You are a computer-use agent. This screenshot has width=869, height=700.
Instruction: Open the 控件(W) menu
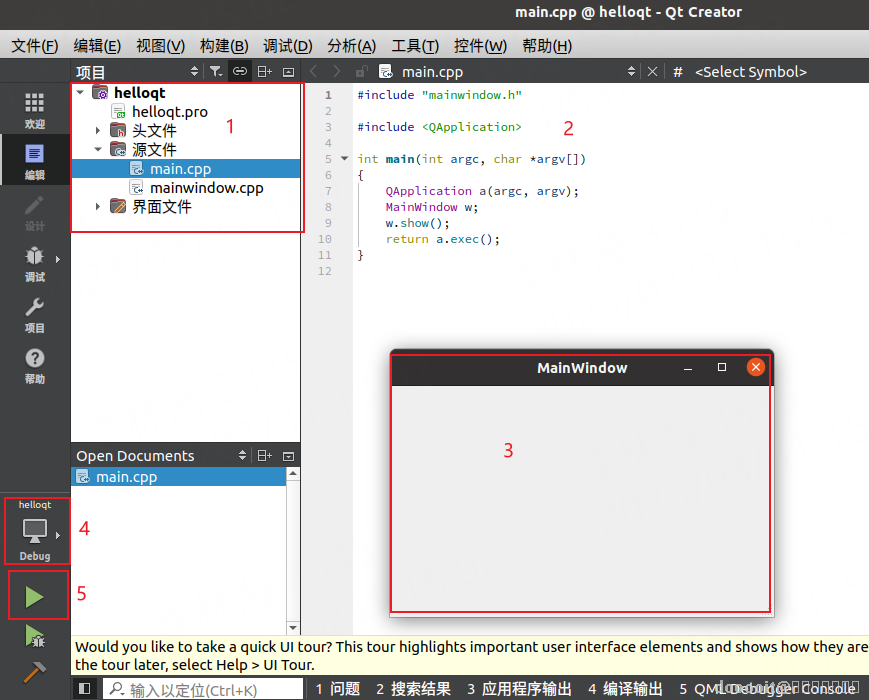pyautogui.click(x=480, y=45)
